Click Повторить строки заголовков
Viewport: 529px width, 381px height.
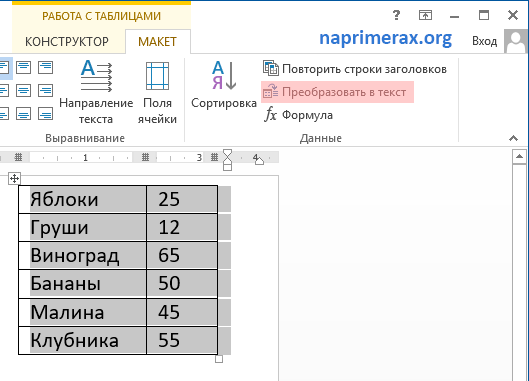coord(355,69)
